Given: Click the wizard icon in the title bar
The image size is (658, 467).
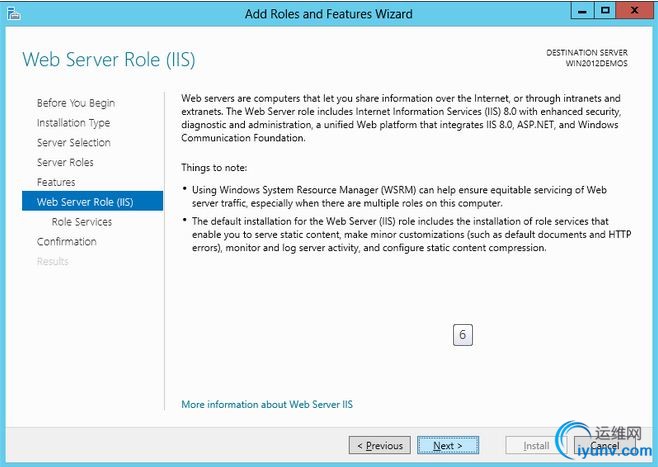Looking at the screenshot, I should coord(13,14).
